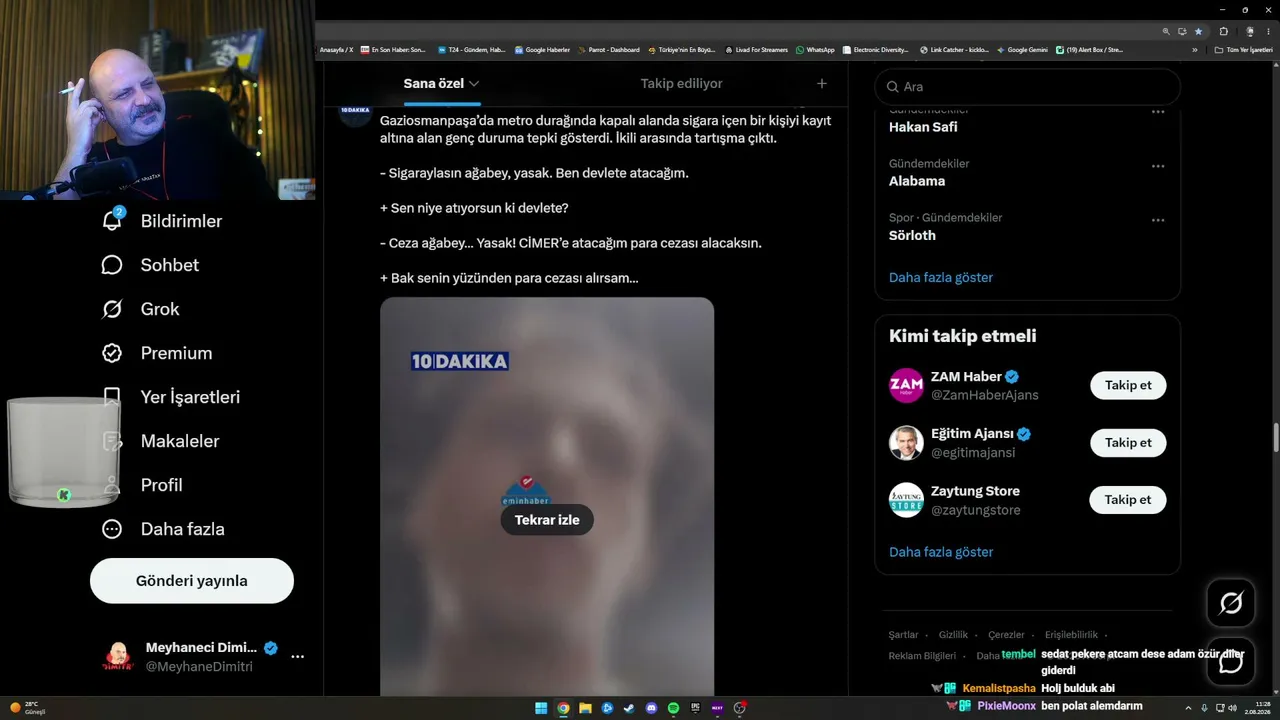
Task: Click the Gizlilik footer link
Action: 953,635
